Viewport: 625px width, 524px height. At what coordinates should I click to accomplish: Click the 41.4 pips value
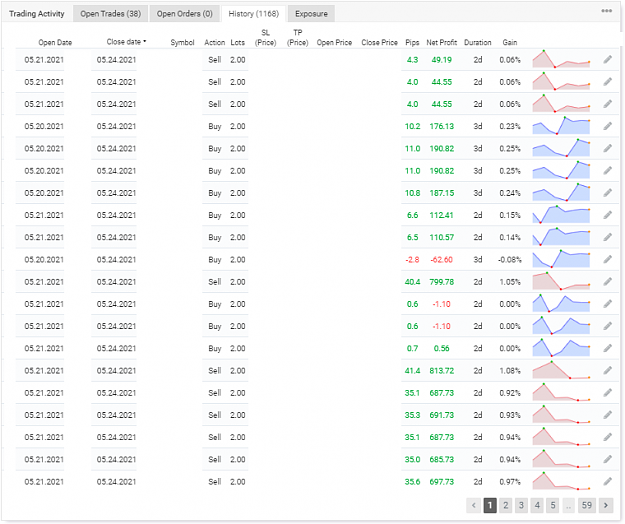coord(412,371)
